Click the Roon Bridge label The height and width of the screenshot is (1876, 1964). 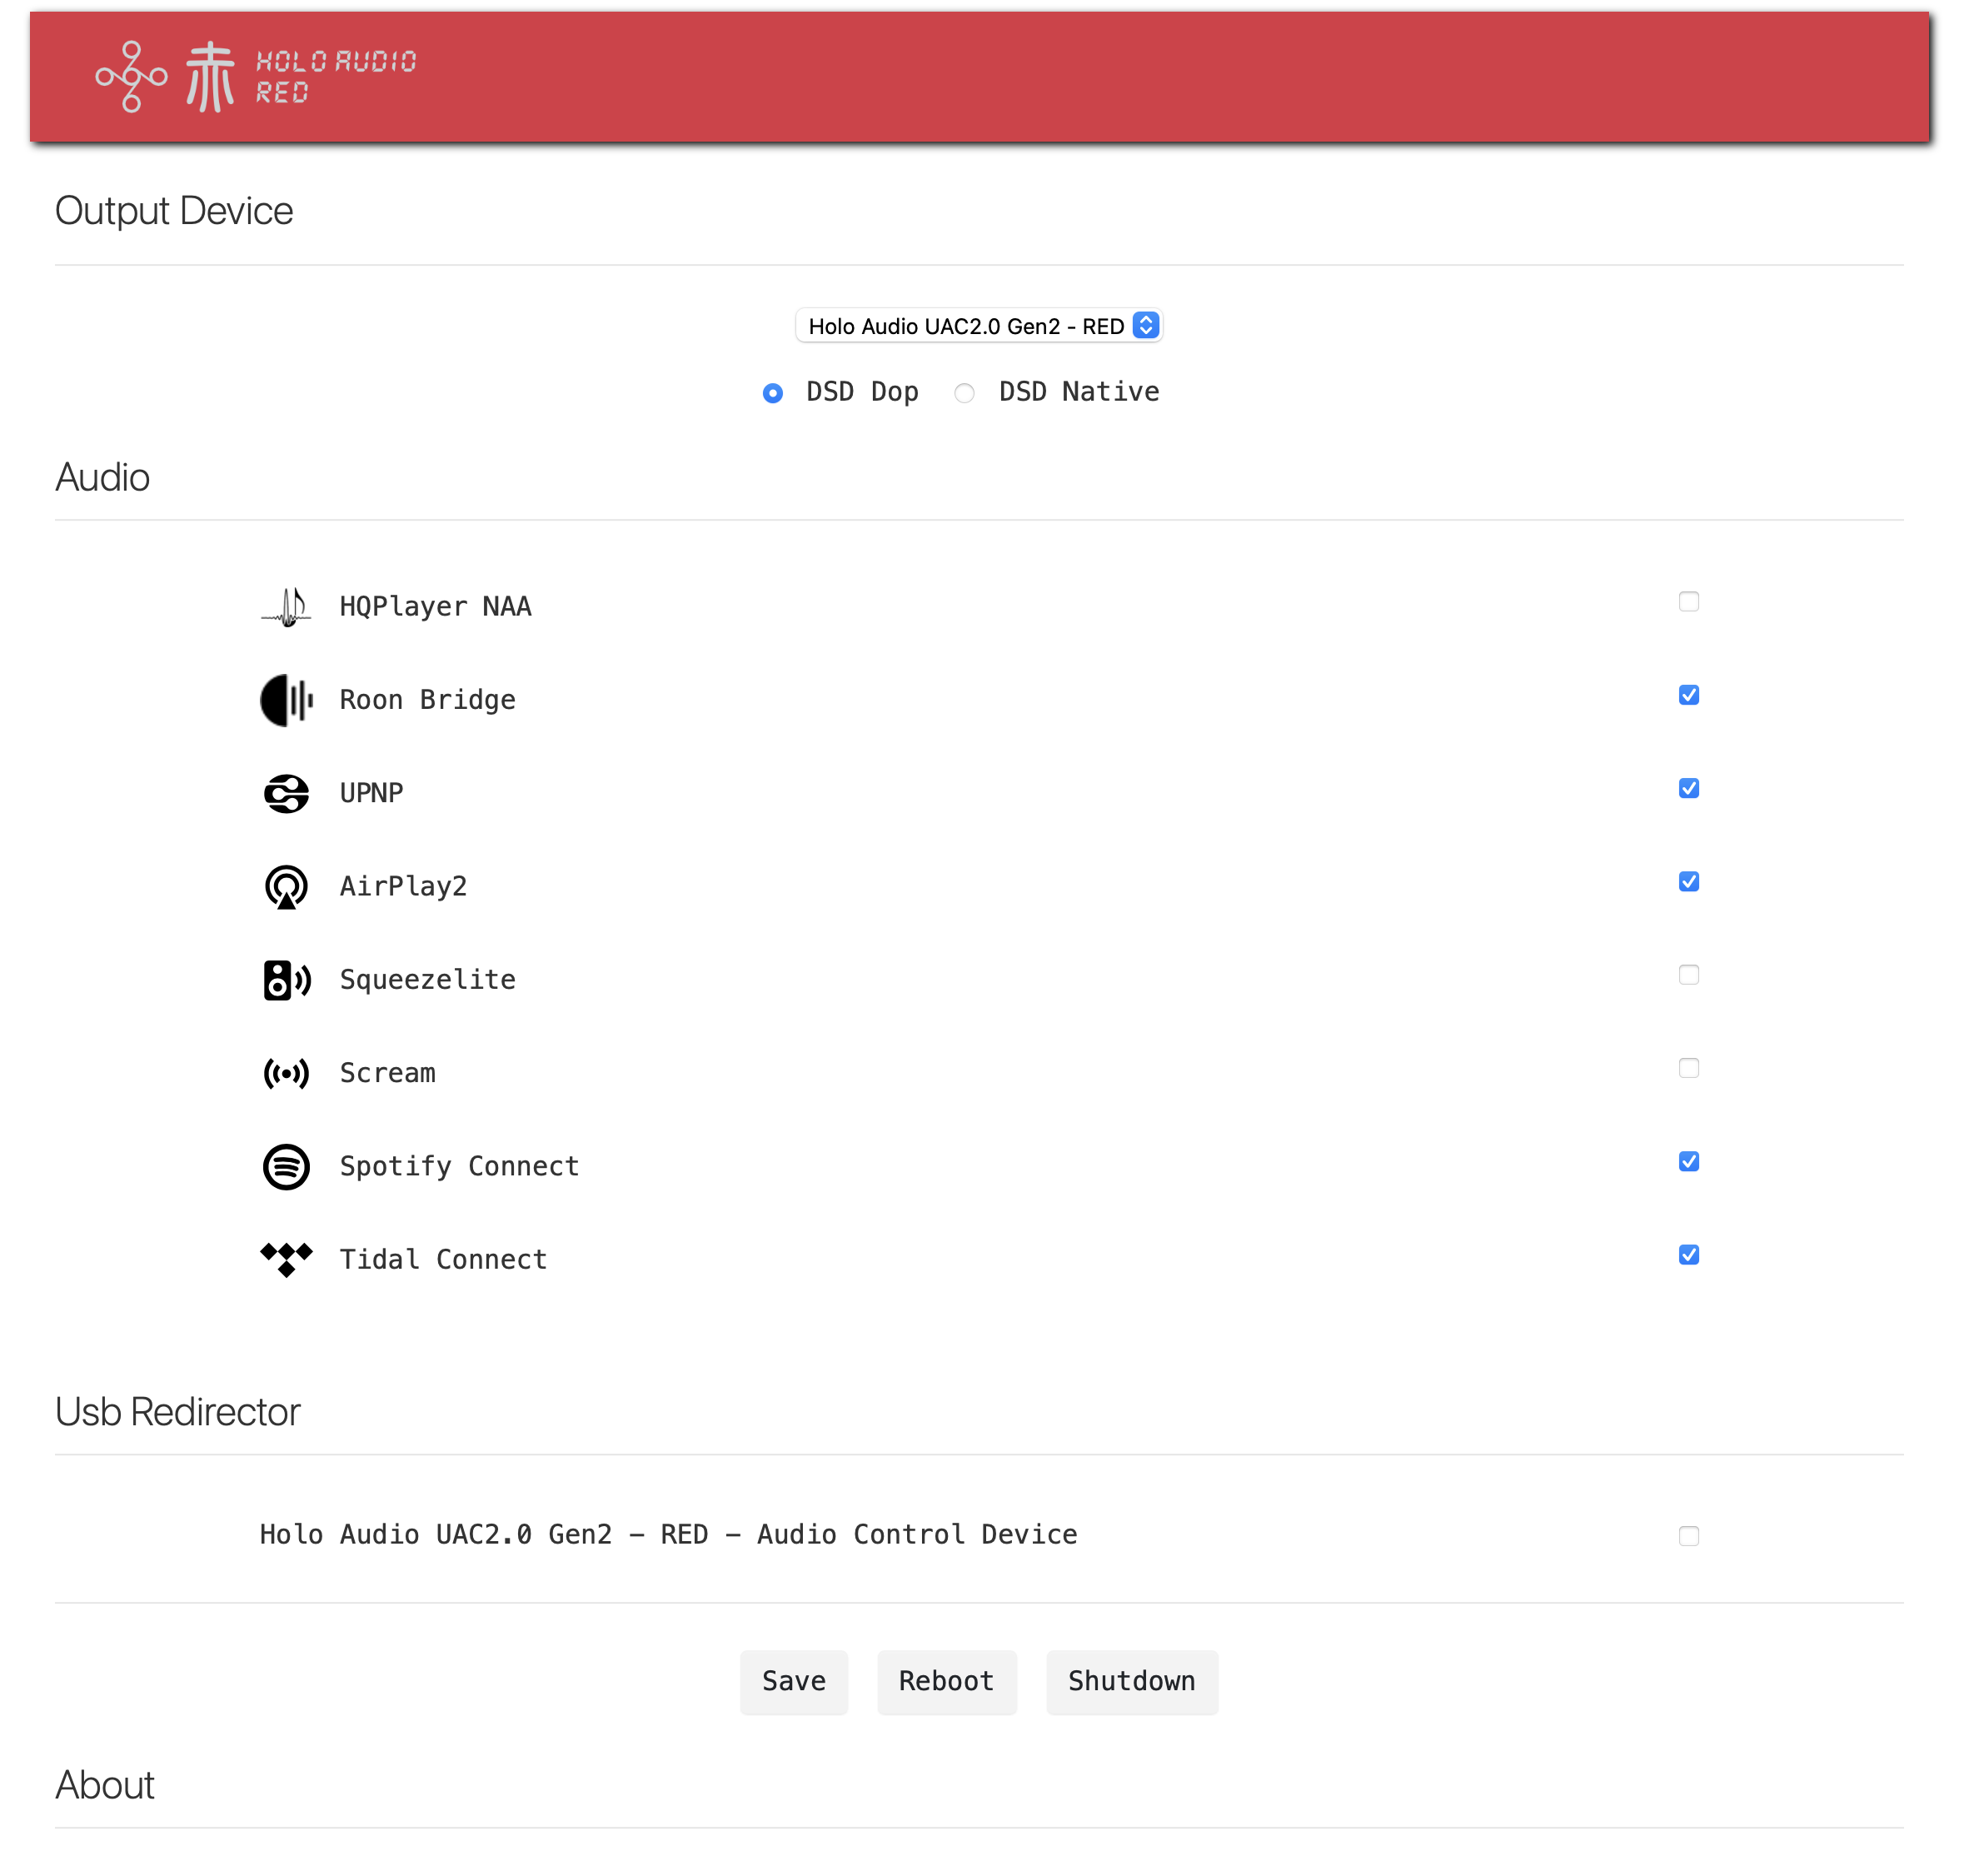point(428,700)
